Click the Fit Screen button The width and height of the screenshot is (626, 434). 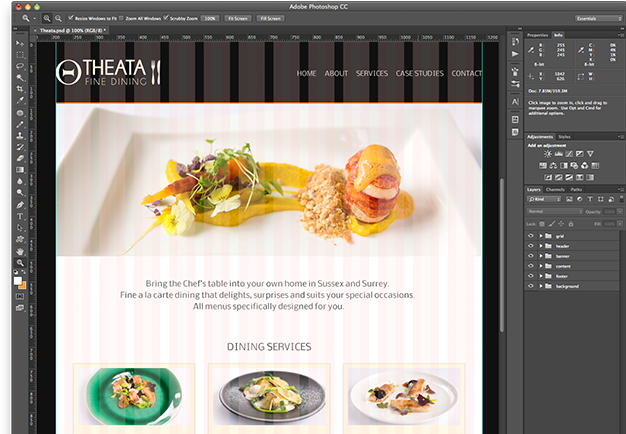[238, 18]
